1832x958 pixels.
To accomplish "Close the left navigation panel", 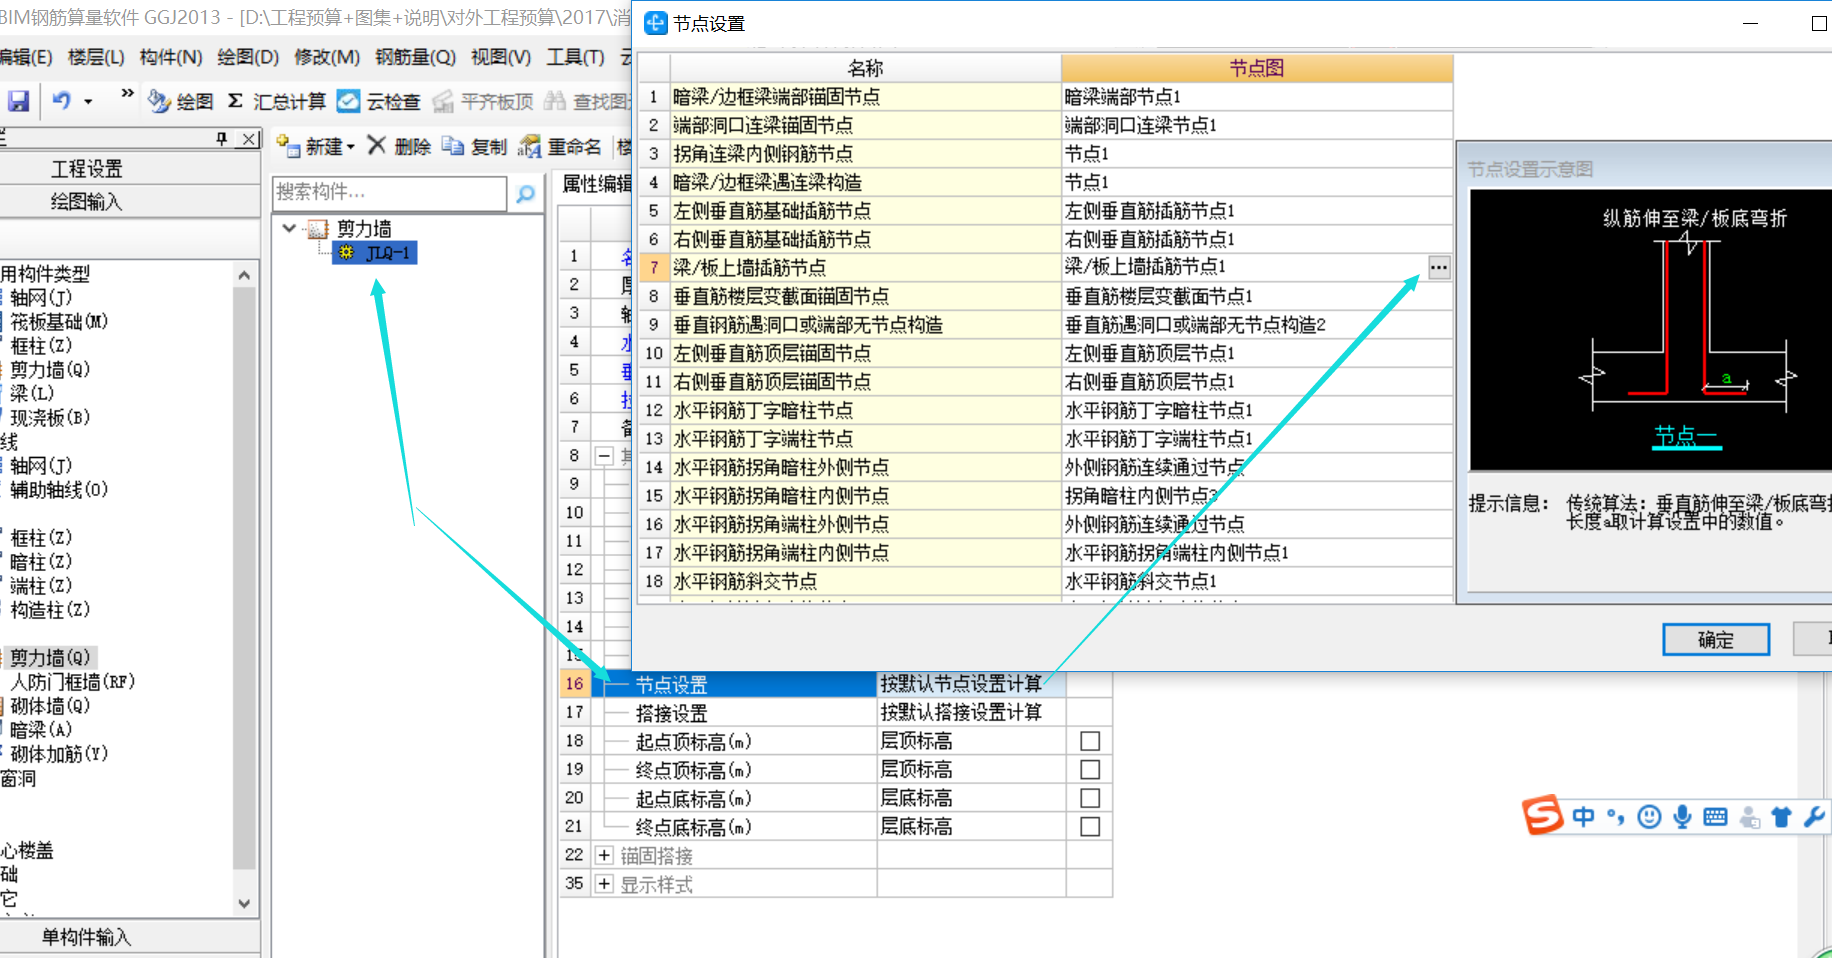I will point(249,139).
